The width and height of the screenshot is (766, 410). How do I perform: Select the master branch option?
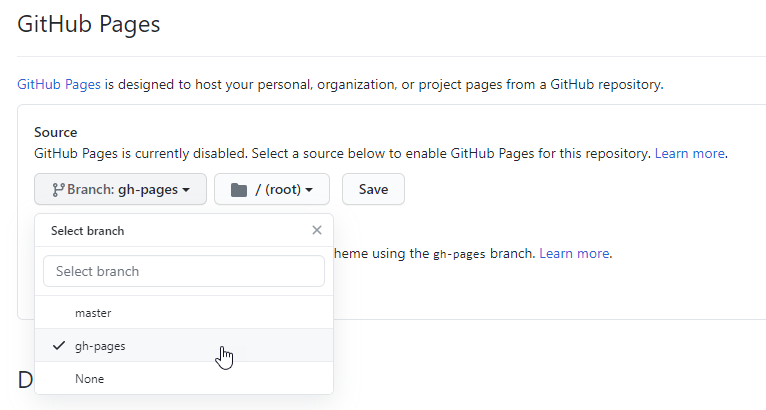(184, 313)
